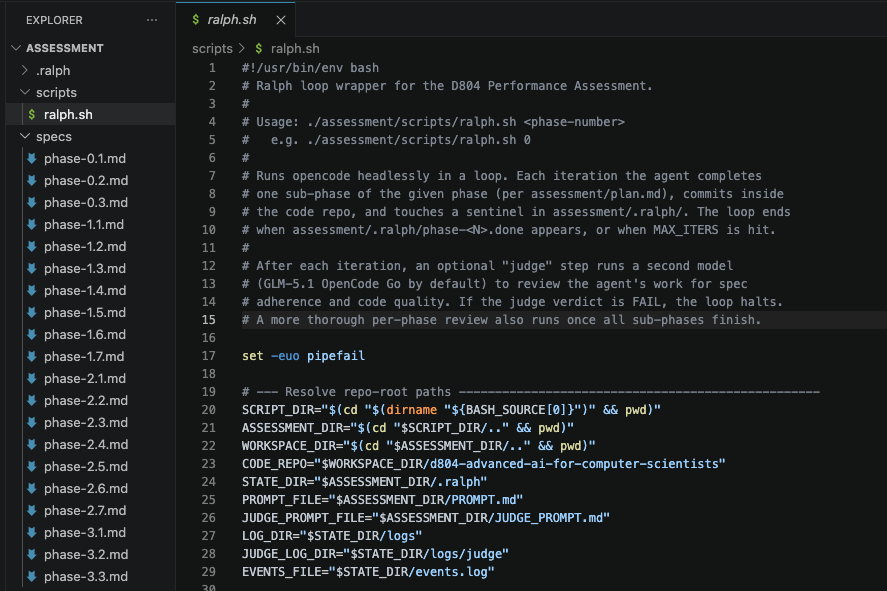Viewport: 887px width, 591px height.
Task: Click markdown icon next to phase-1.1.md
Action: tap(32, 225)
